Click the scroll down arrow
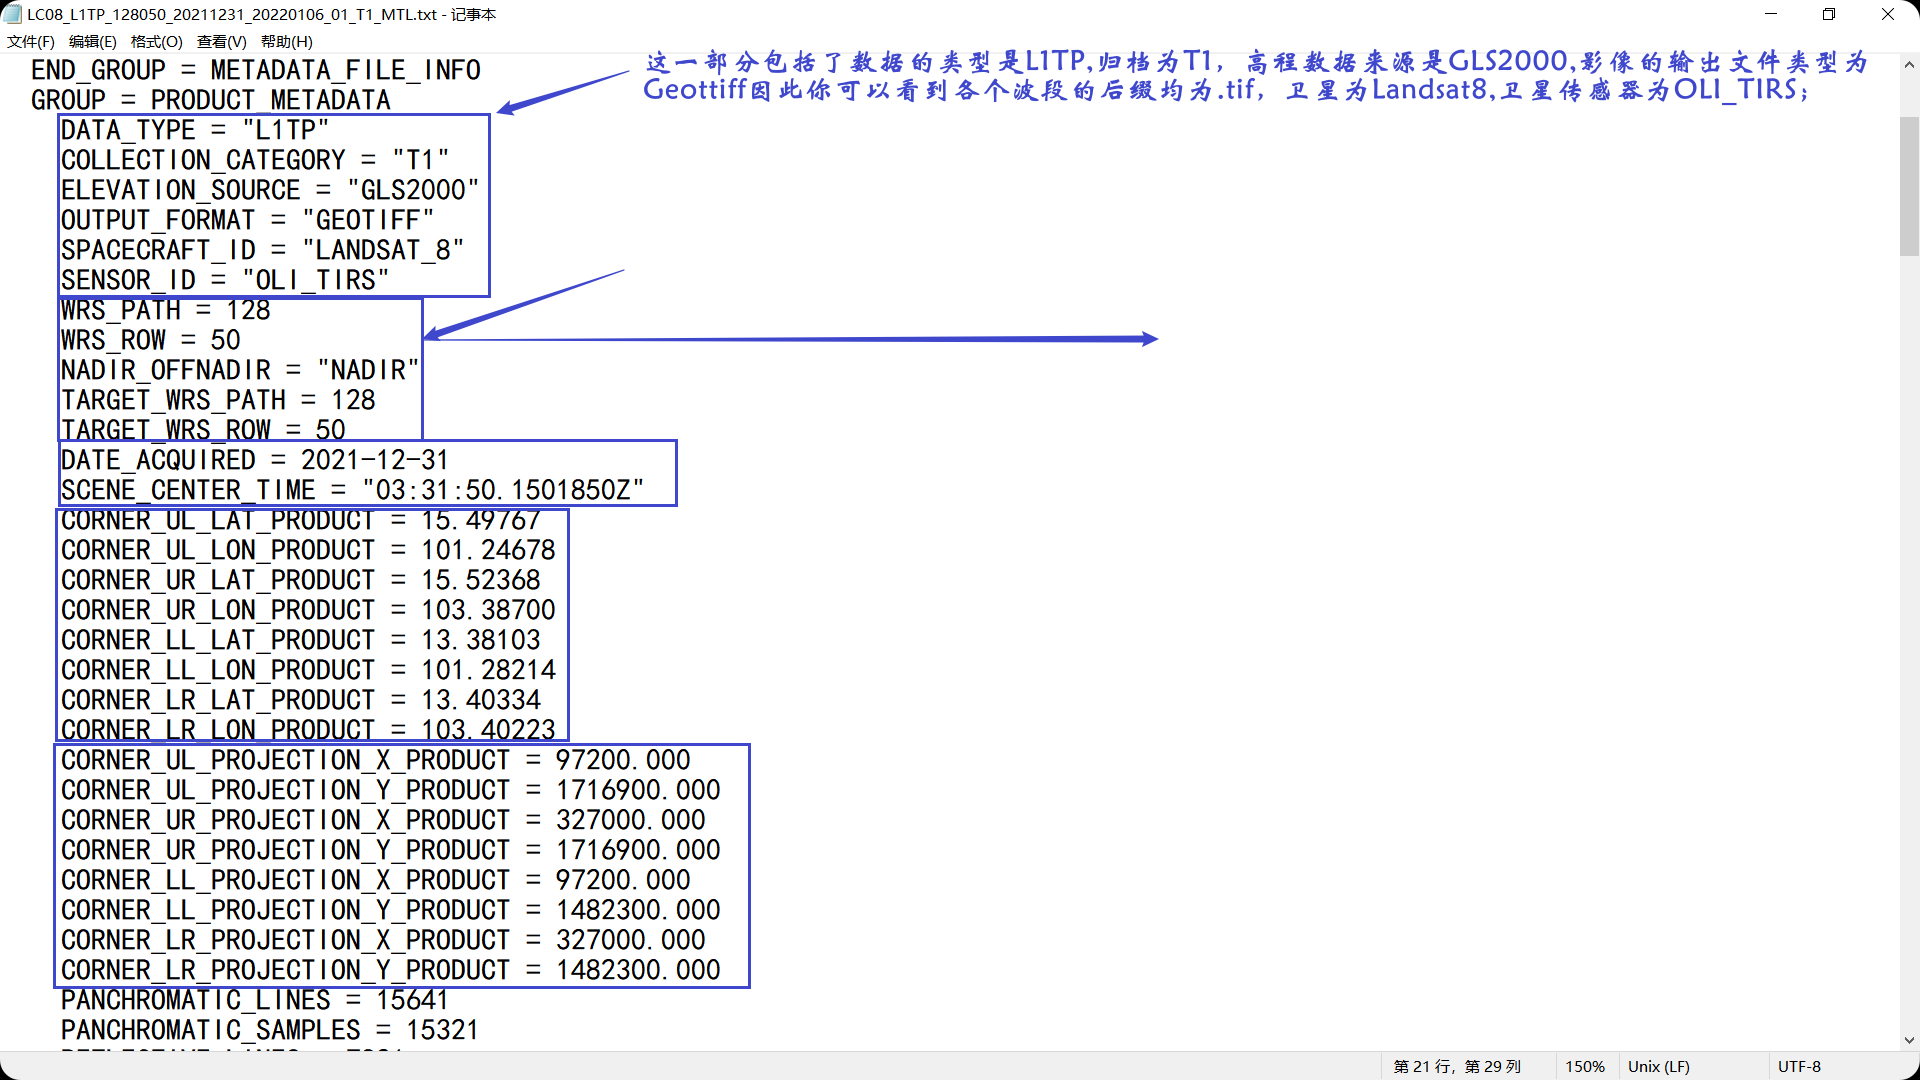The height and width of the screenshot is (1080, 1920). (1909, 1040)
